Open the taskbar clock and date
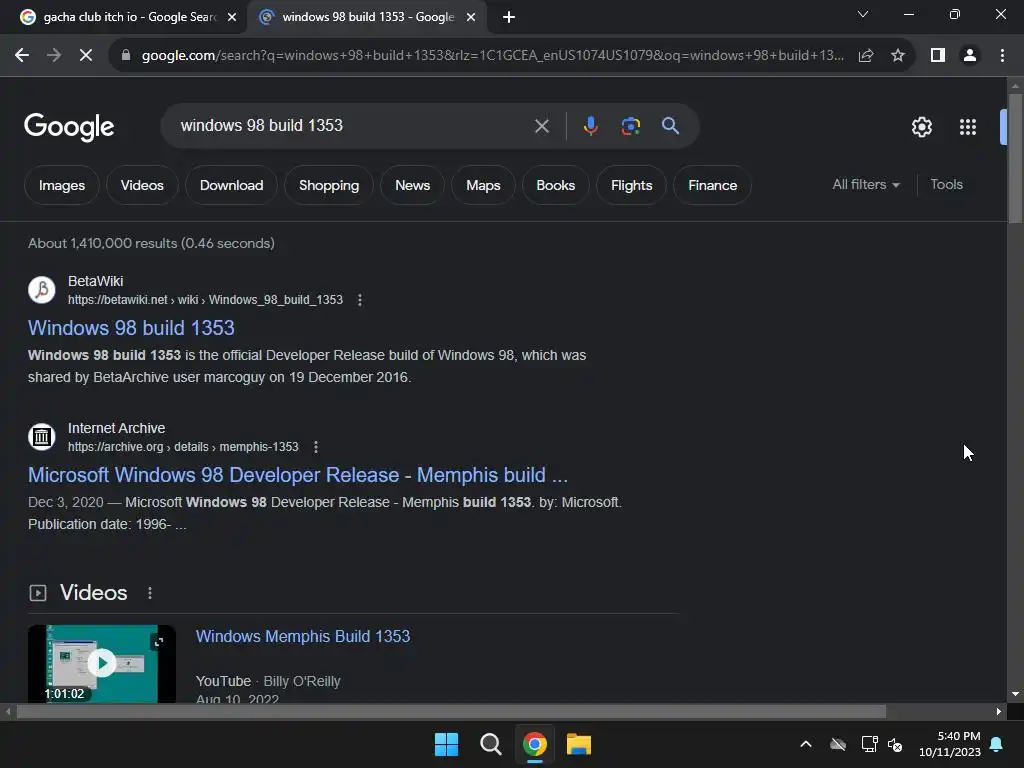Viewport: 1024px width, 768px height. click(x=950, y=744)
